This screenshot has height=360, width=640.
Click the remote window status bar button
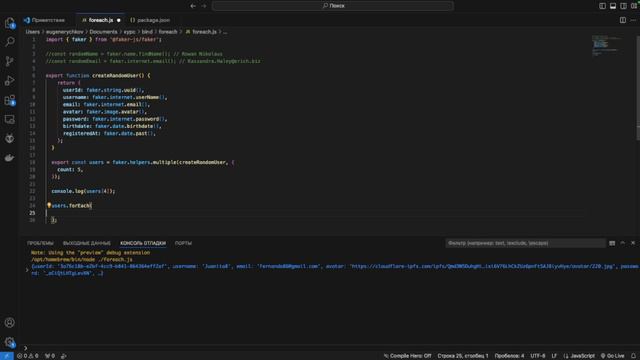(x=7, y=356)
